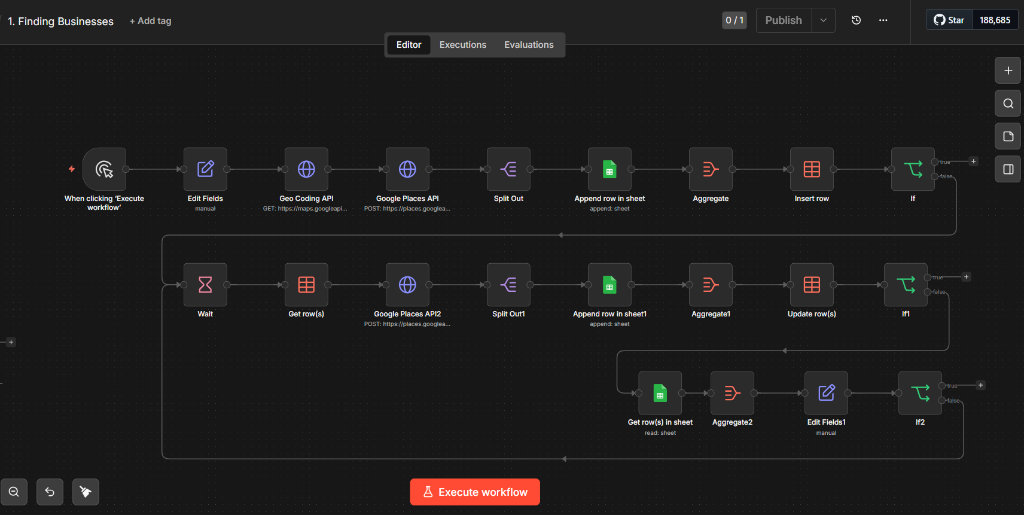Select the Get row(s) node

tap(306, 285)
